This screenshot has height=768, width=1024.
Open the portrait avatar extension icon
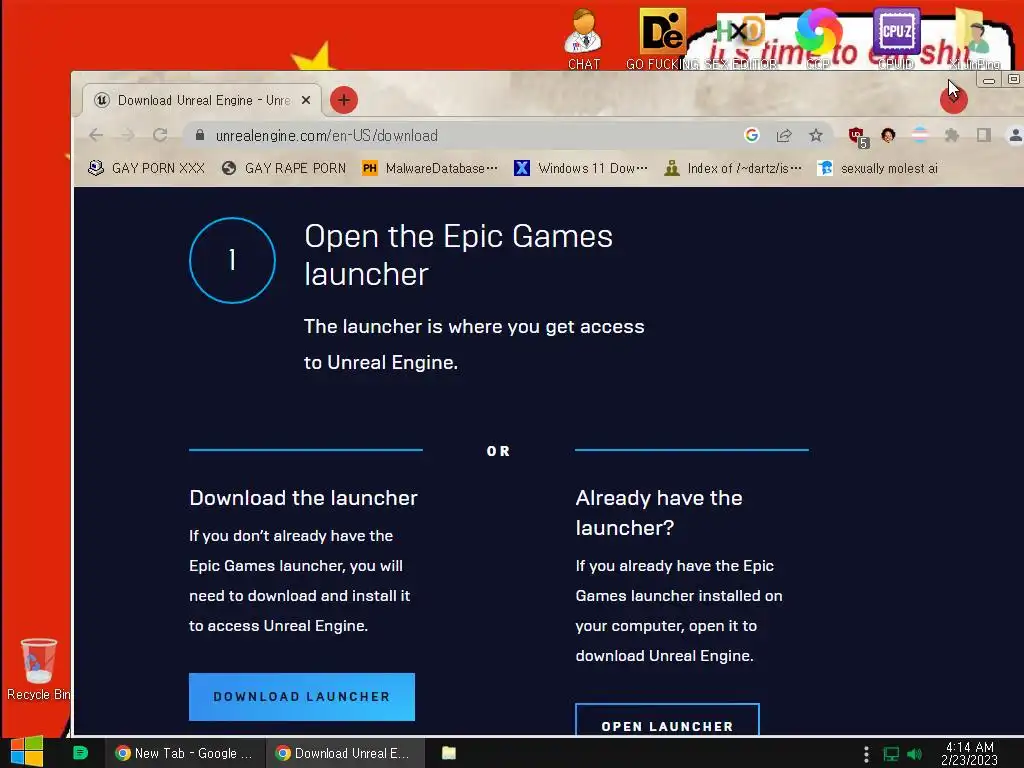tap(888, 135)
